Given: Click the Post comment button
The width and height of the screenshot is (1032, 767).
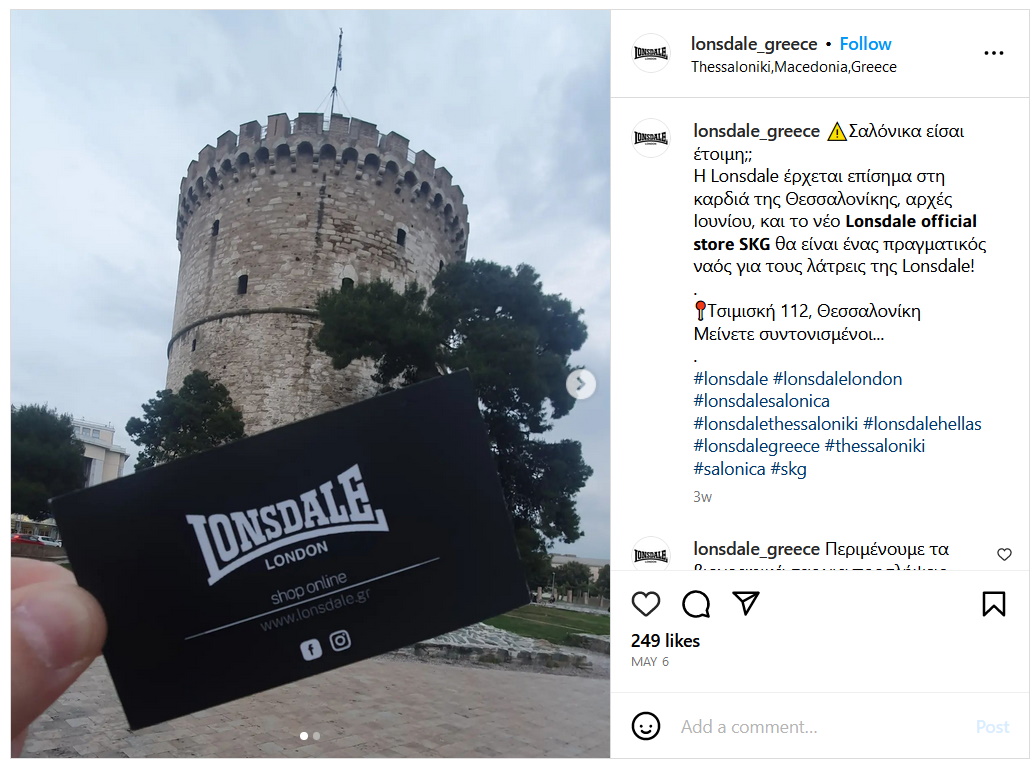Looking at the screenshot, I should coord(992,727).
